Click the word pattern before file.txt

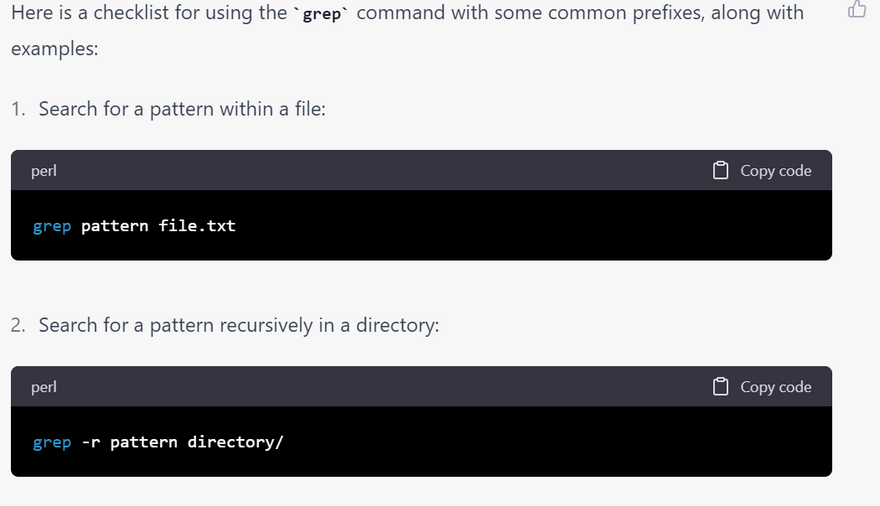click(114, 226)
